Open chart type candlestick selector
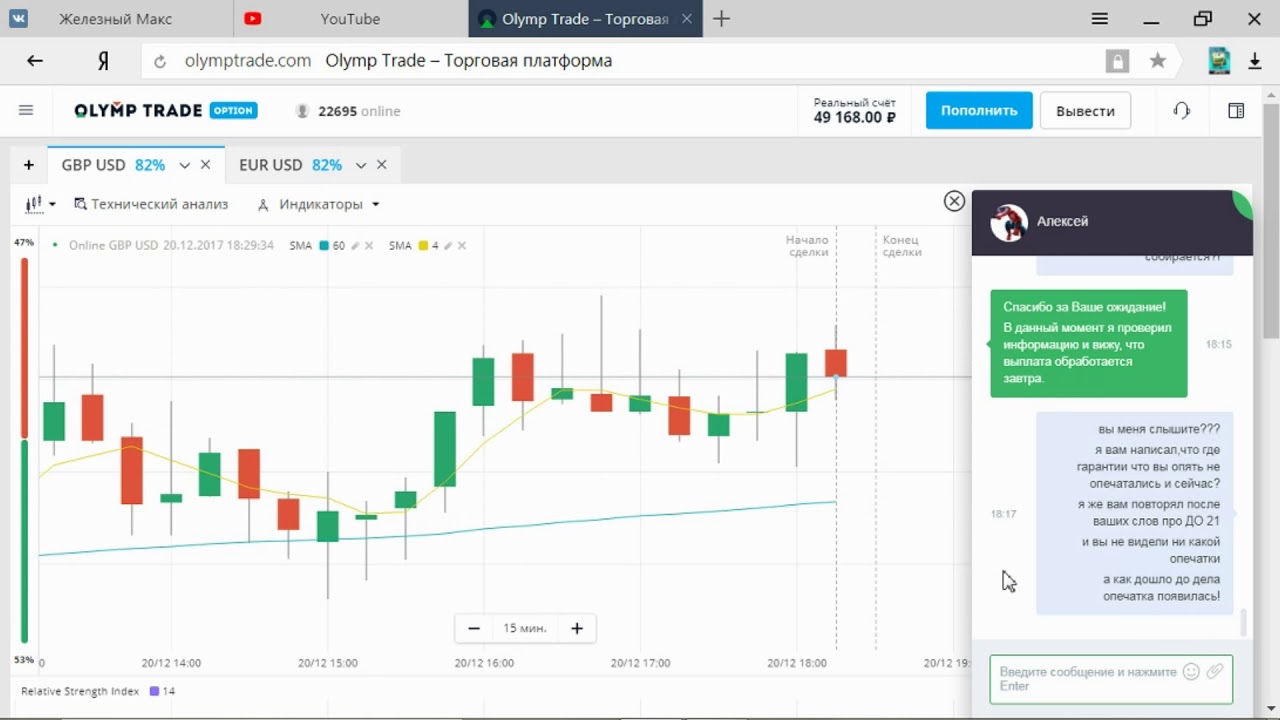 click(x=40, y=204)
